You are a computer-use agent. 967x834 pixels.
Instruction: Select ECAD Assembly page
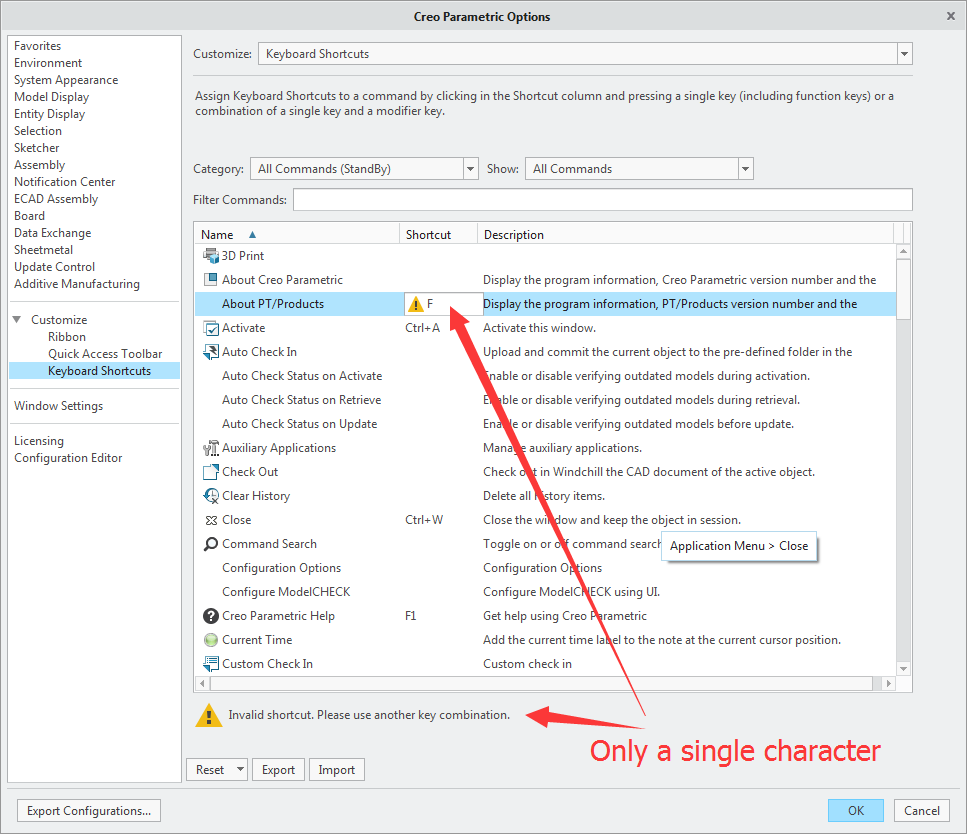(56, 199)
